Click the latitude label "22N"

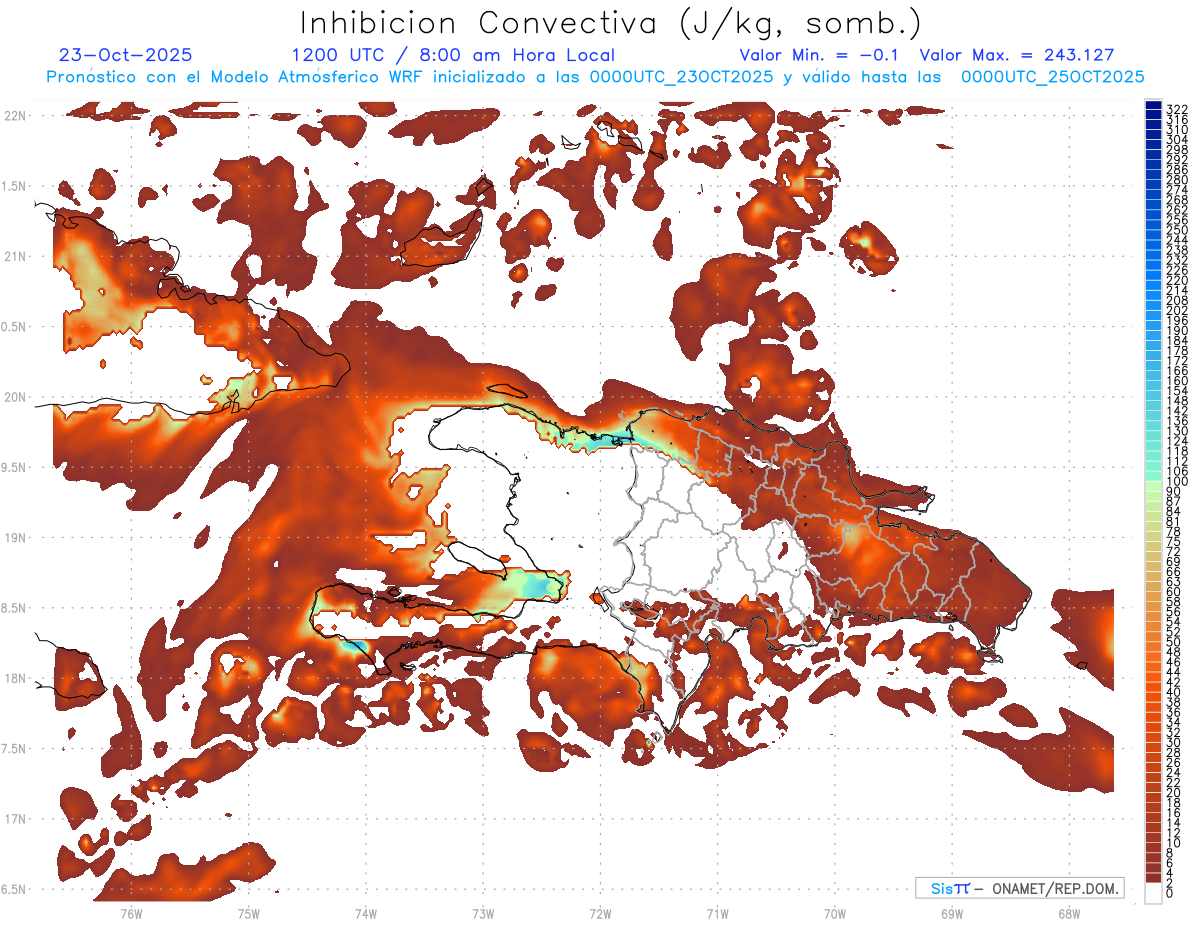(14, 116)
